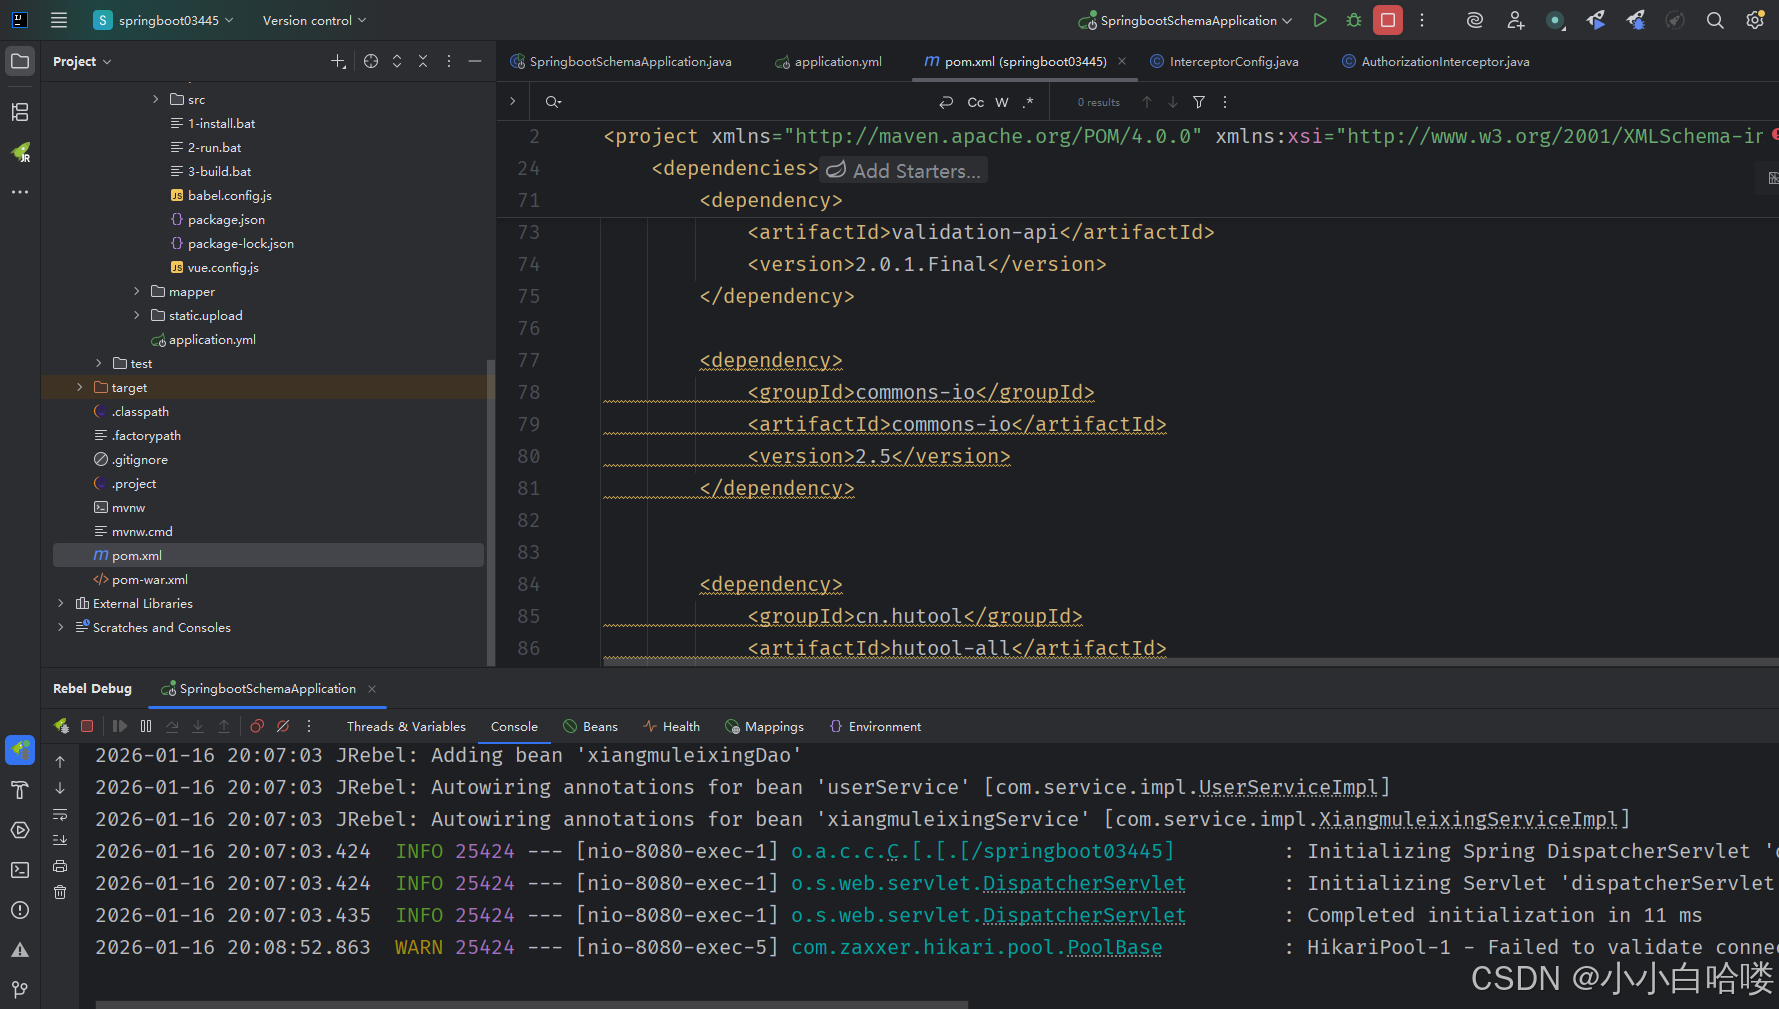This screenshot has width=1779, height=1009.
Task: Expand Scratches and Consoles node
Action: pyautogui.click(x=61, y=627)
